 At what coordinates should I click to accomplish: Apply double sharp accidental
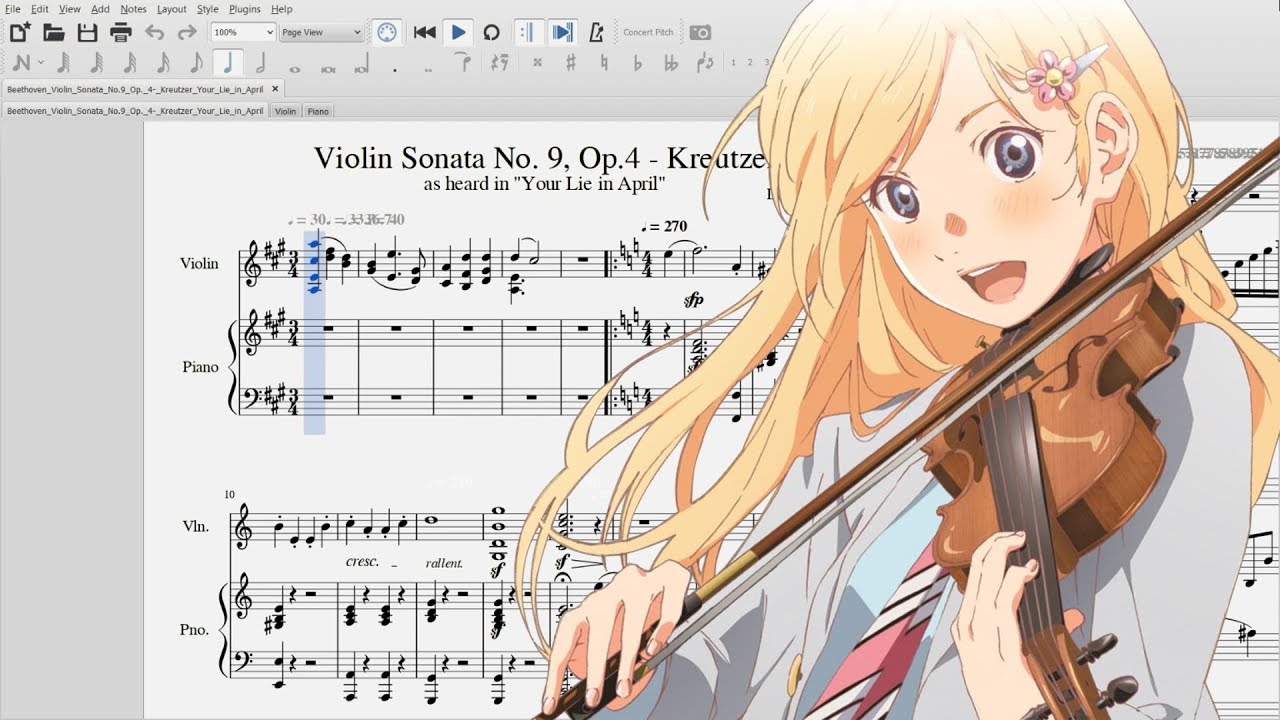pos(538,63)
